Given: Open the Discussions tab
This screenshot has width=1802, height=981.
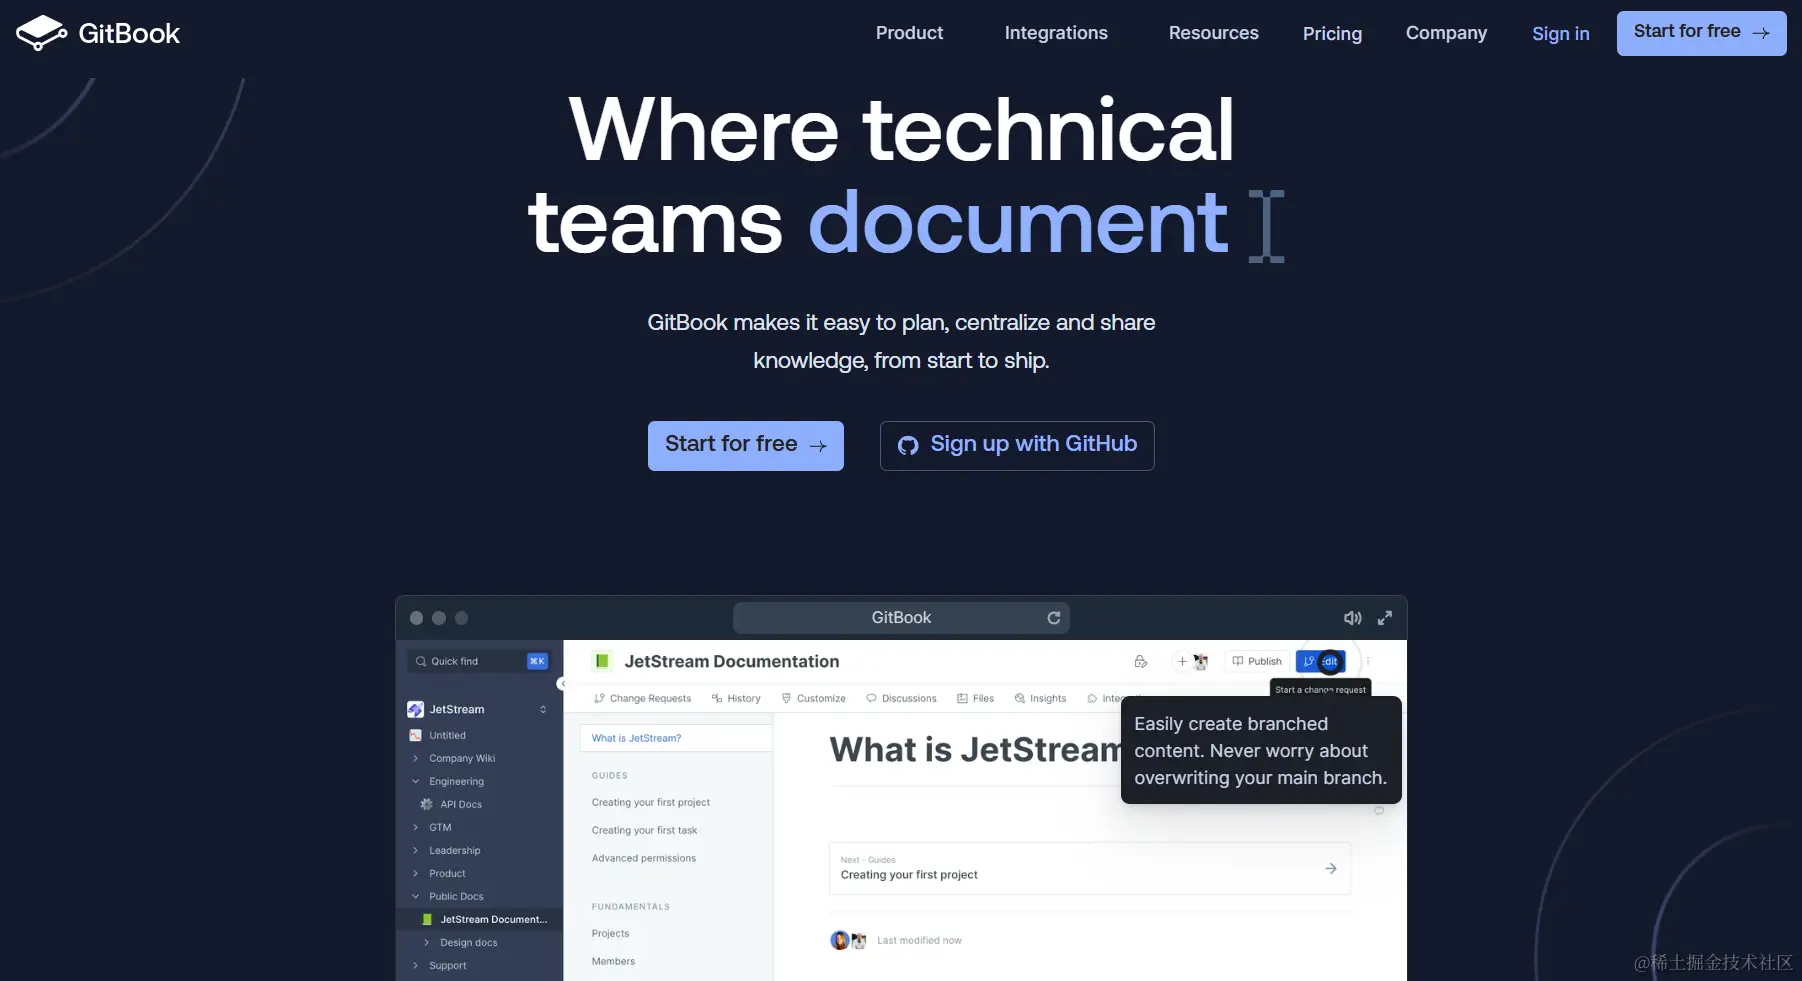Looking at the screenshot, I should (x=901, y=698).
